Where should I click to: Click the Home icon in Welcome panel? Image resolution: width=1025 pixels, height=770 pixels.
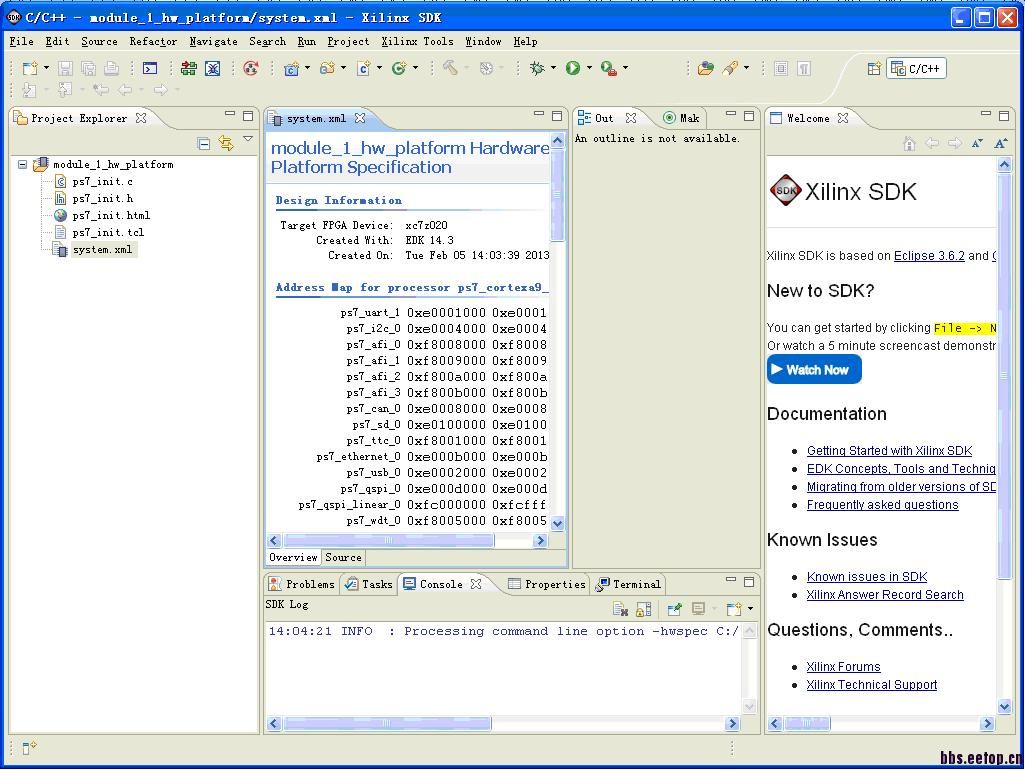pos(909,144)
